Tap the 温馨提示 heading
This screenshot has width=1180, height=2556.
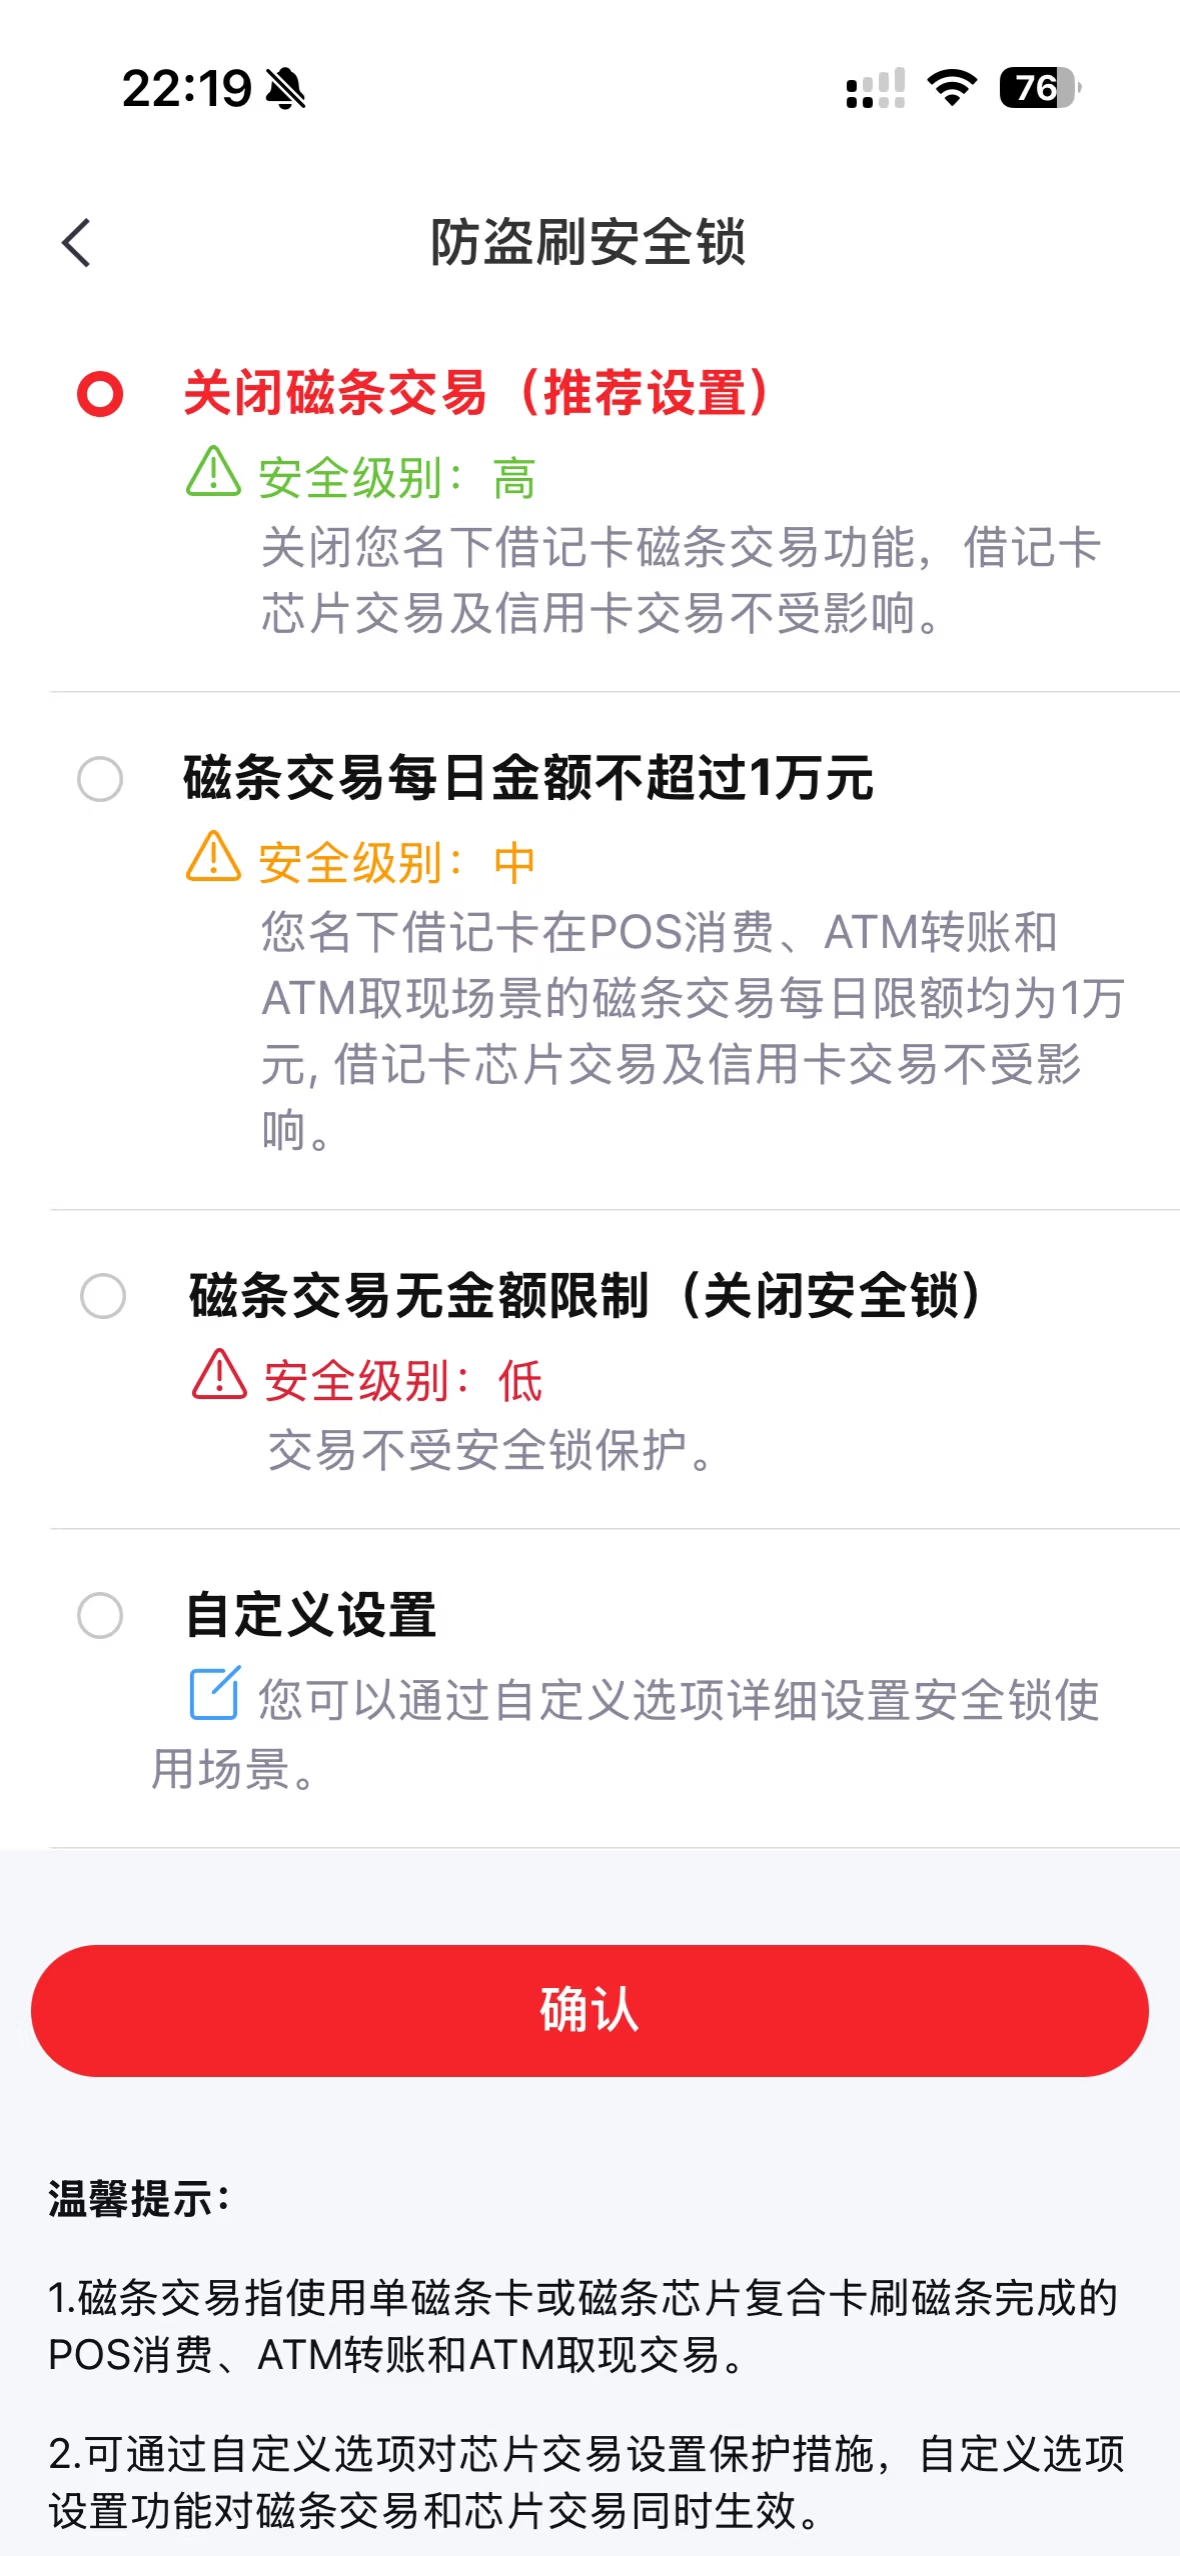[x=139, y=2199]
